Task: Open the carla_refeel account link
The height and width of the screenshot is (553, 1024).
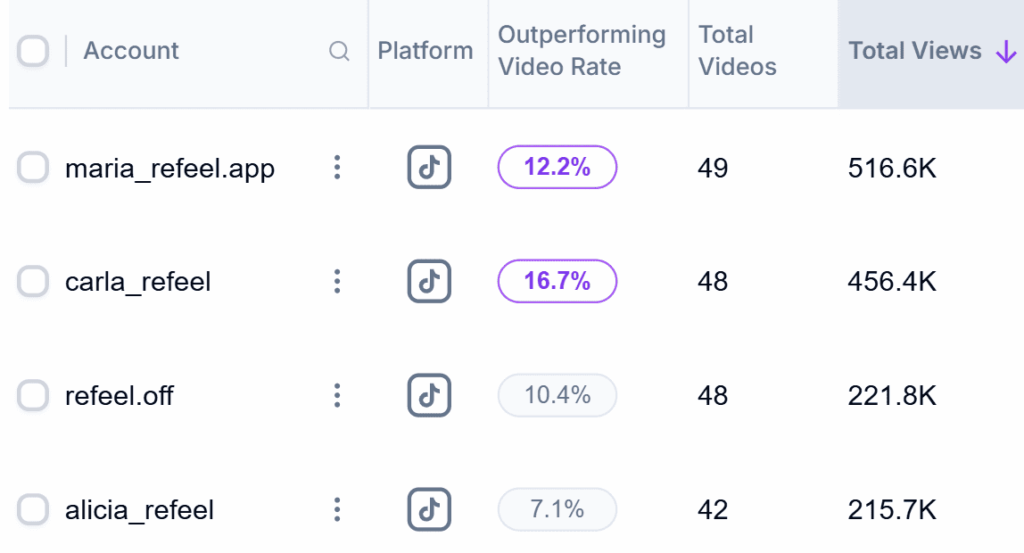Action: [x=137, y=283]
